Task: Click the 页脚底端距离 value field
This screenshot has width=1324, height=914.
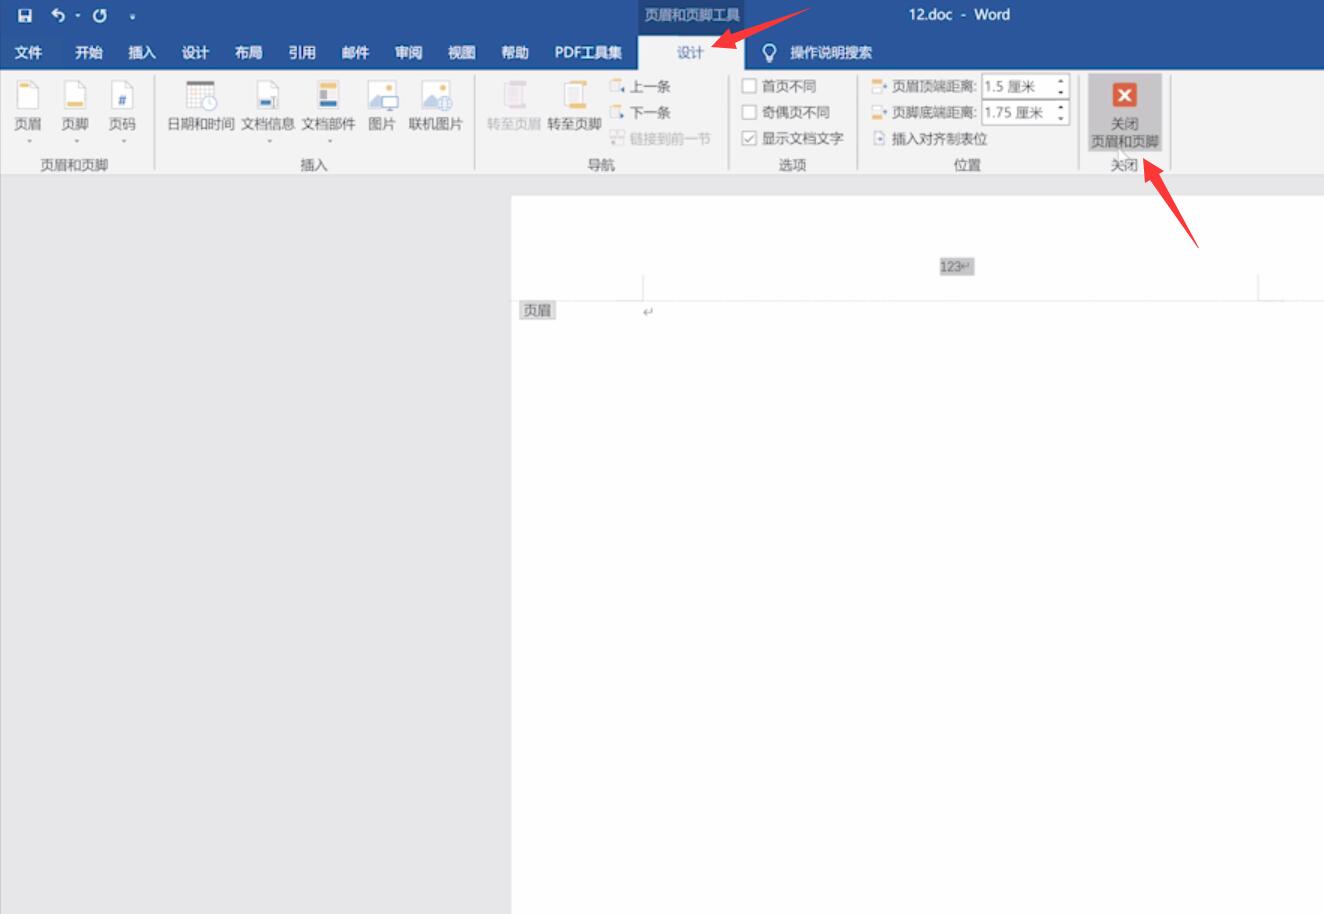Action: pyautogui.click(x=1017, y=112)
